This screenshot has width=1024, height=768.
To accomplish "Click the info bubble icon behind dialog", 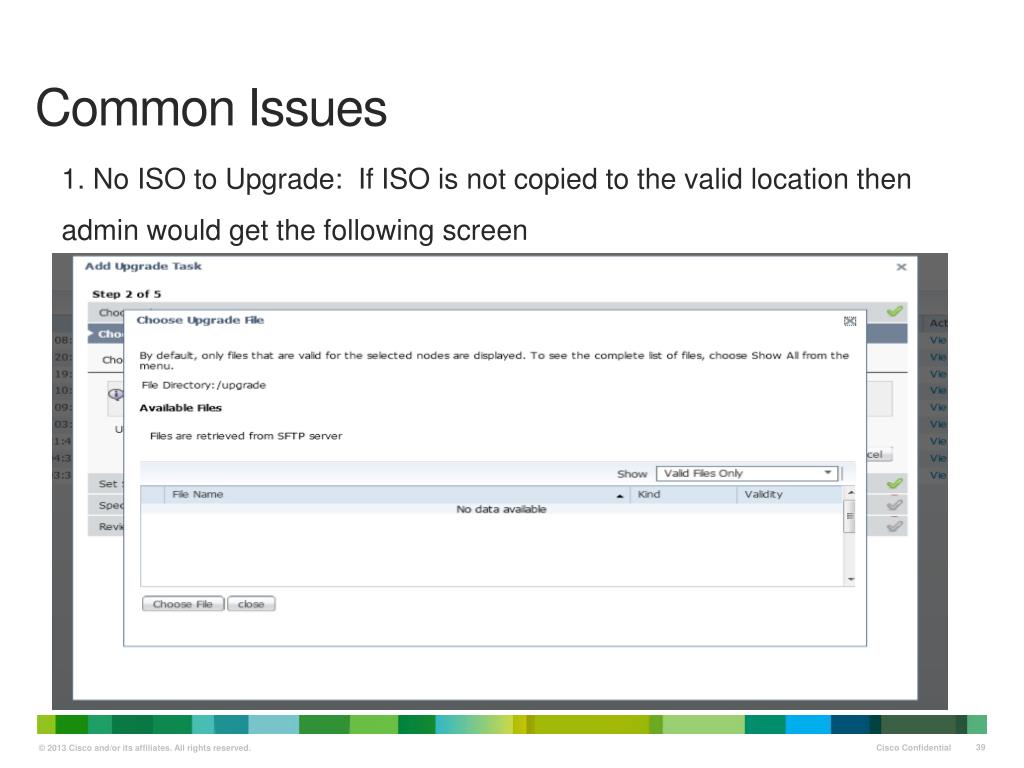I will click(115, 394).
